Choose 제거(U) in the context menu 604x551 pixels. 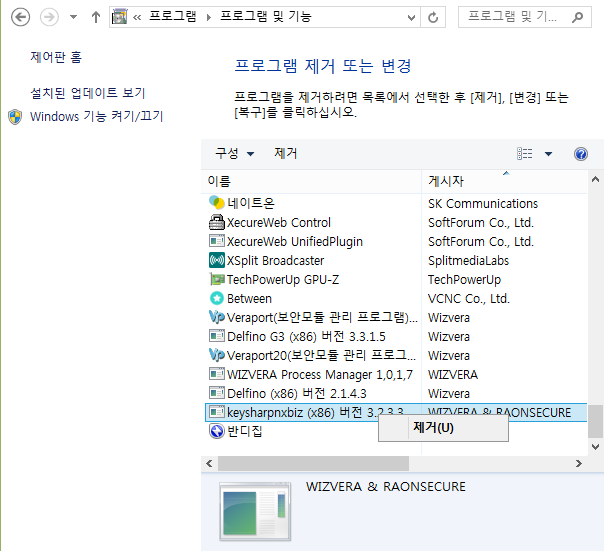[x=443, y=428]
